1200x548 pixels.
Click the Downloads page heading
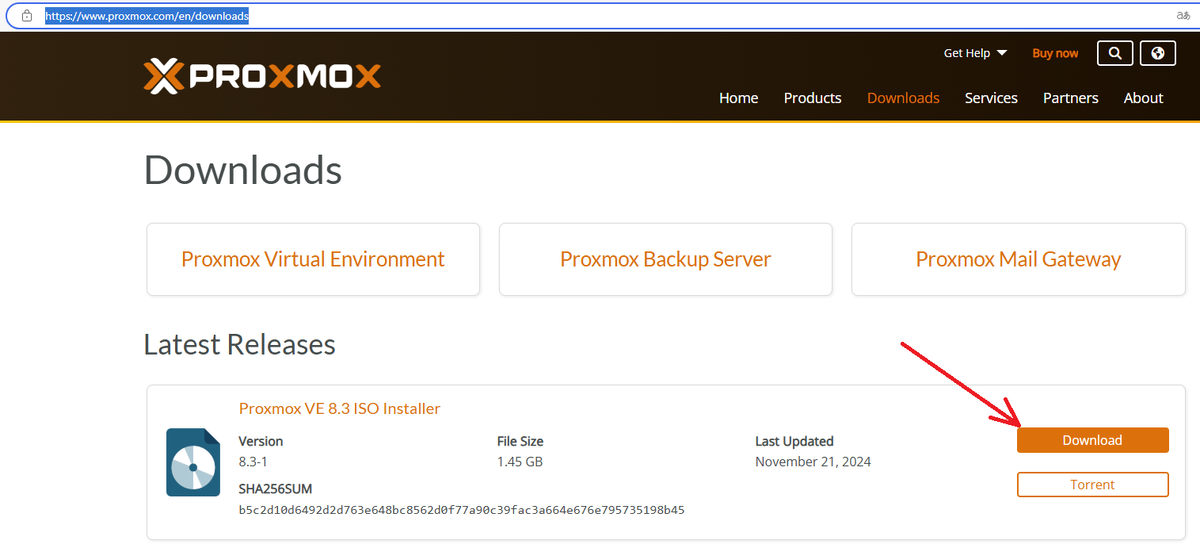coord(243,170)
